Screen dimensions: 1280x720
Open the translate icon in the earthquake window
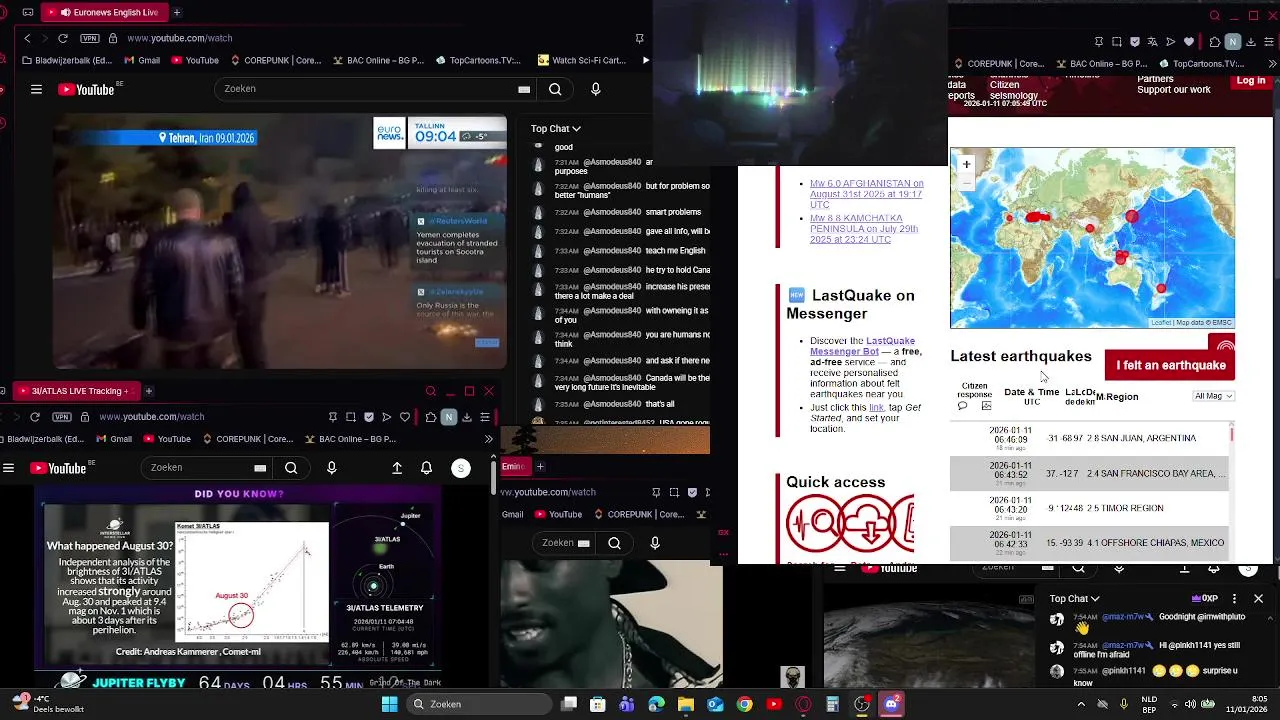(x=1153, y=42)
